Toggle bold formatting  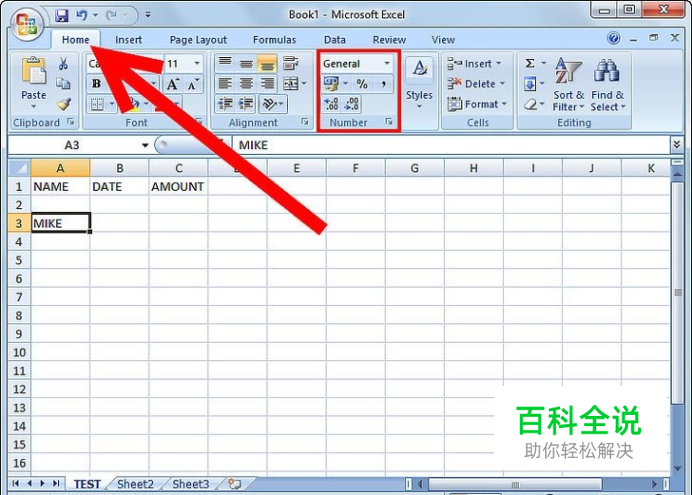[96, 83]
